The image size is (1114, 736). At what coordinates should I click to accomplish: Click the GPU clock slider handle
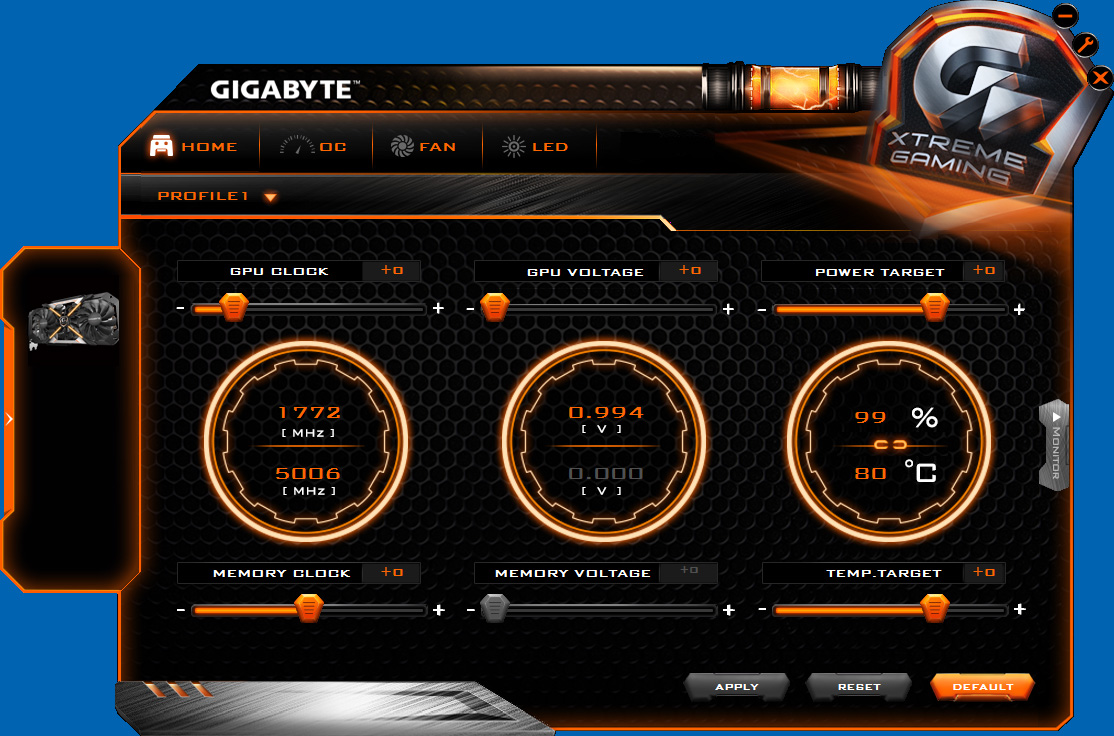233,308
